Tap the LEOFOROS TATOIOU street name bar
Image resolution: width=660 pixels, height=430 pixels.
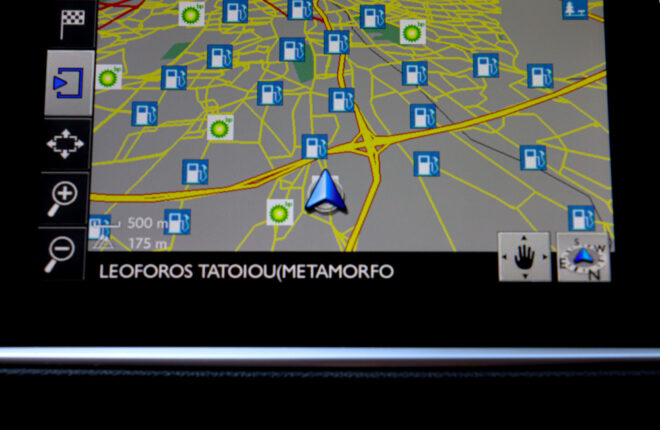(x=245, y=271)
